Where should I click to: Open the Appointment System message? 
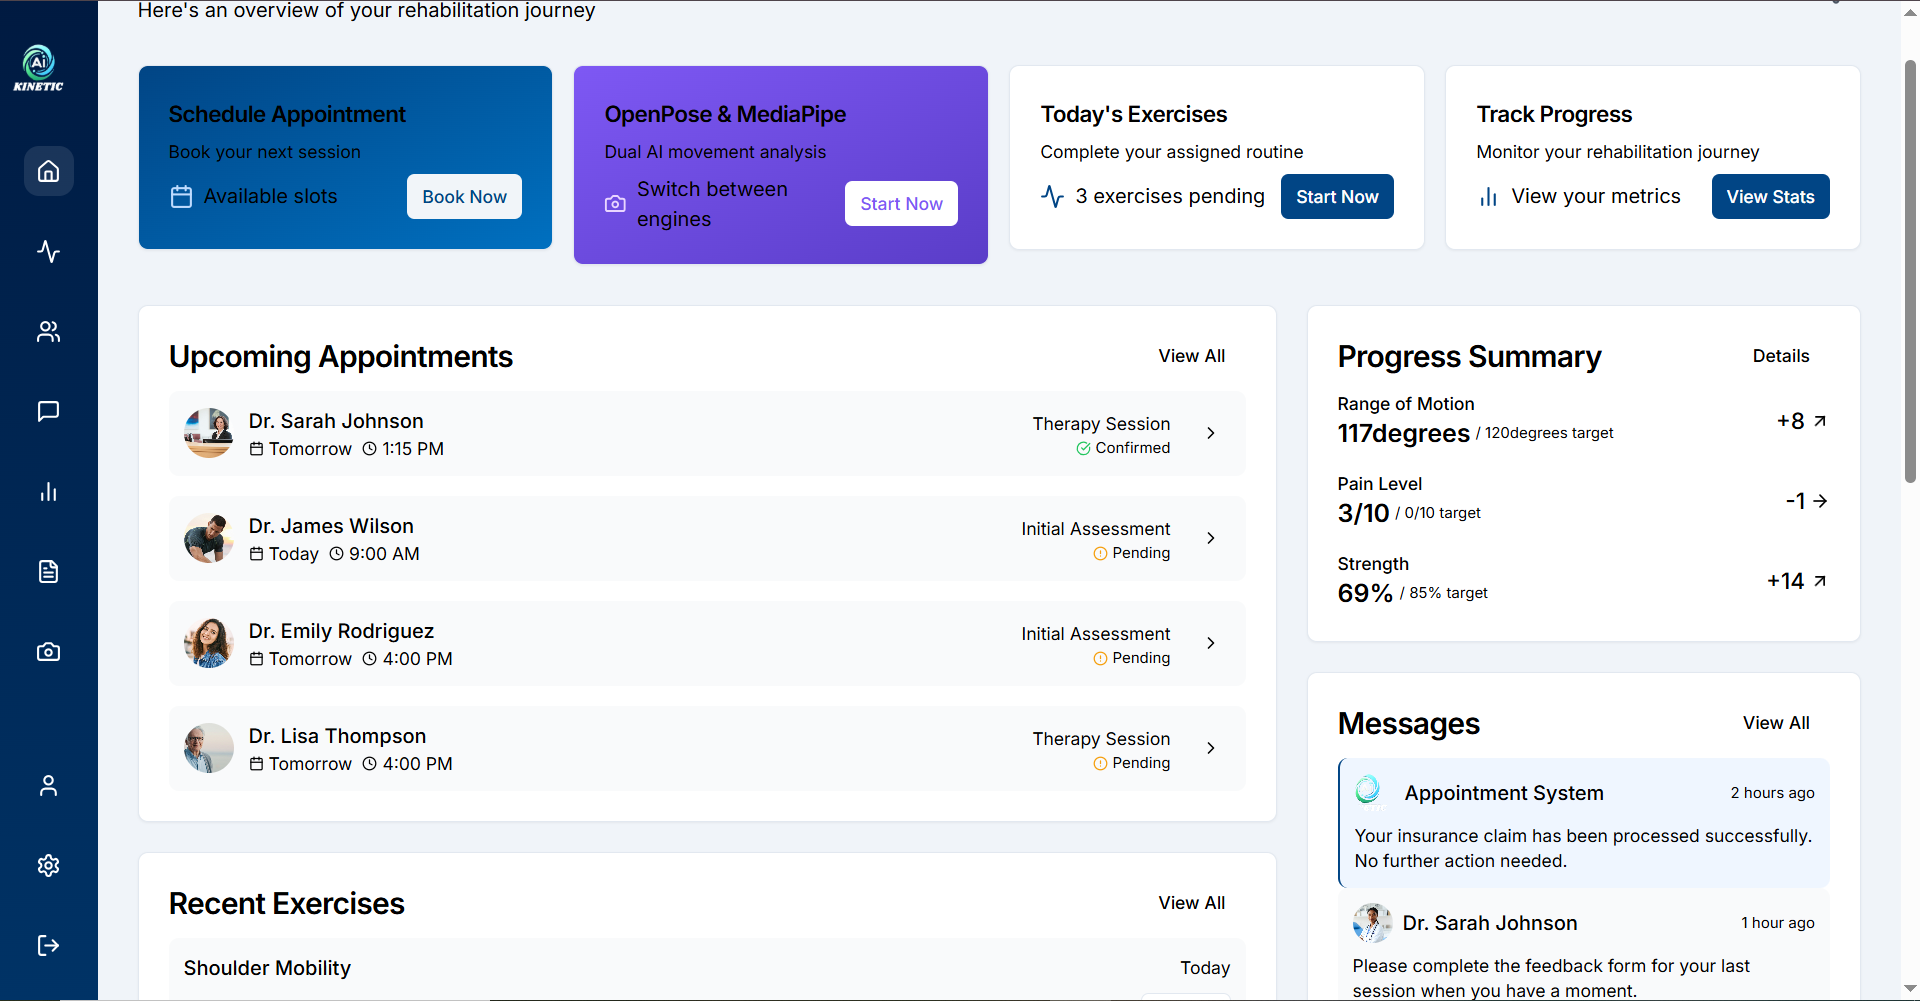click(1584, 823)
